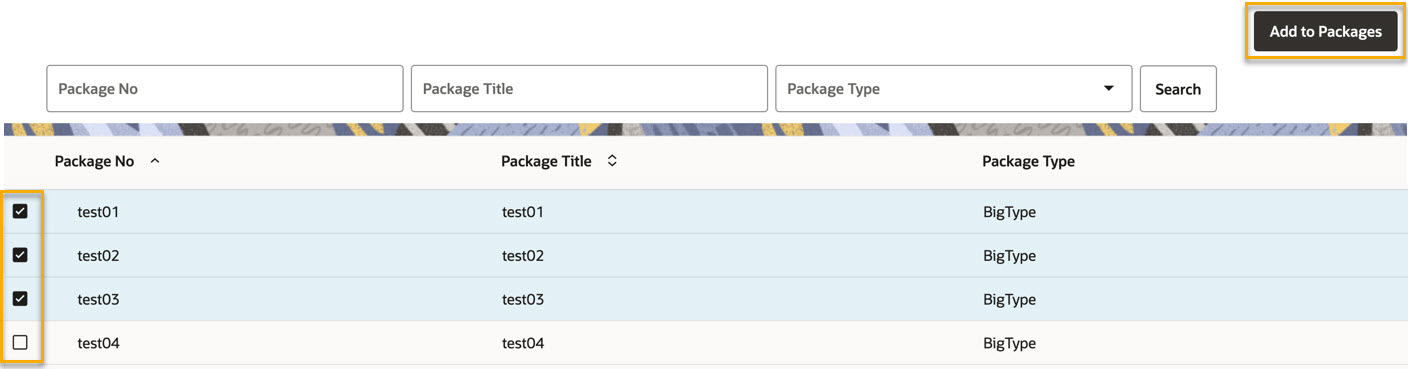This screenshot has height=369, width=1408.
Task: Uncheck the test01 row checkbox
Action: tap(20, 211)
